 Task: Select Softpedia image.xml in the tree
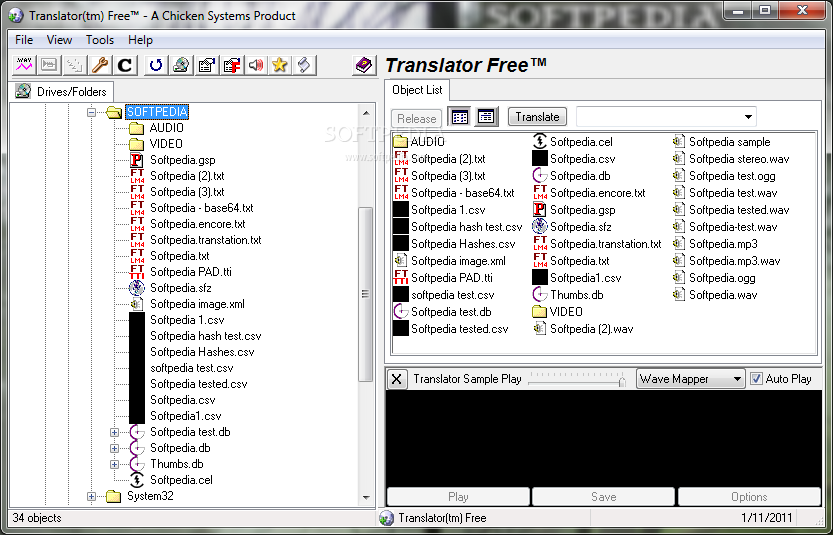pos(197,304)
